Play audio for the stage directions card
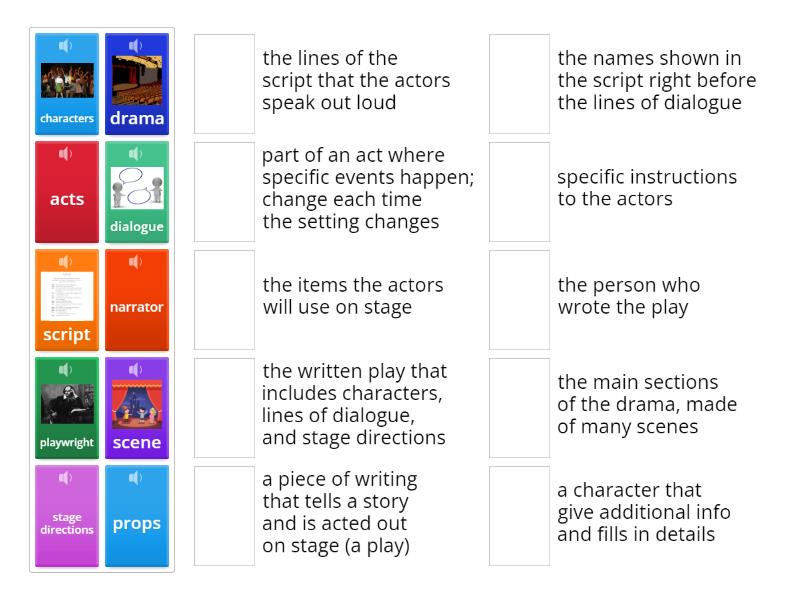Image resolution: width=800 pixels, height=600 pixels. (66, 477)
